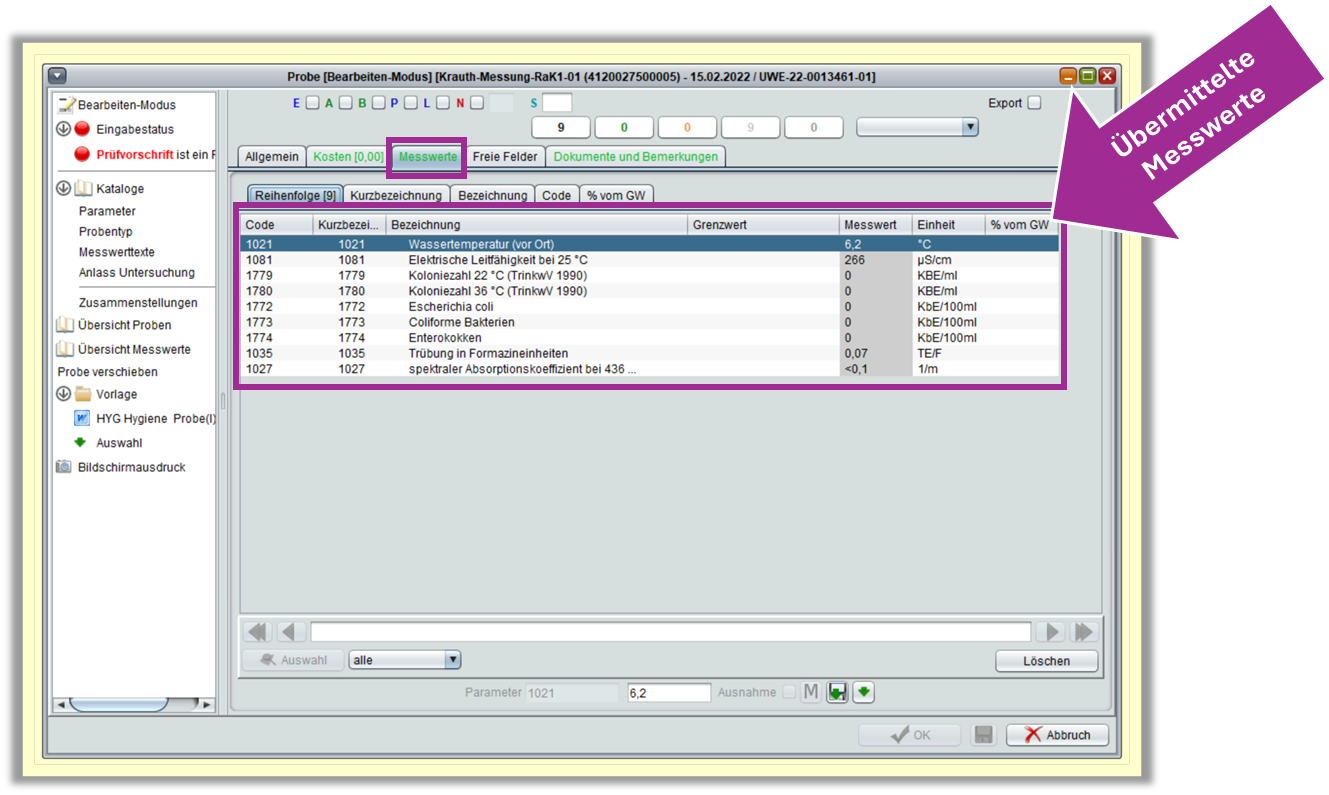1329x795 pixels.
Task: Click the Bildschirmausdruck camera icon
Action: point(64,467)
